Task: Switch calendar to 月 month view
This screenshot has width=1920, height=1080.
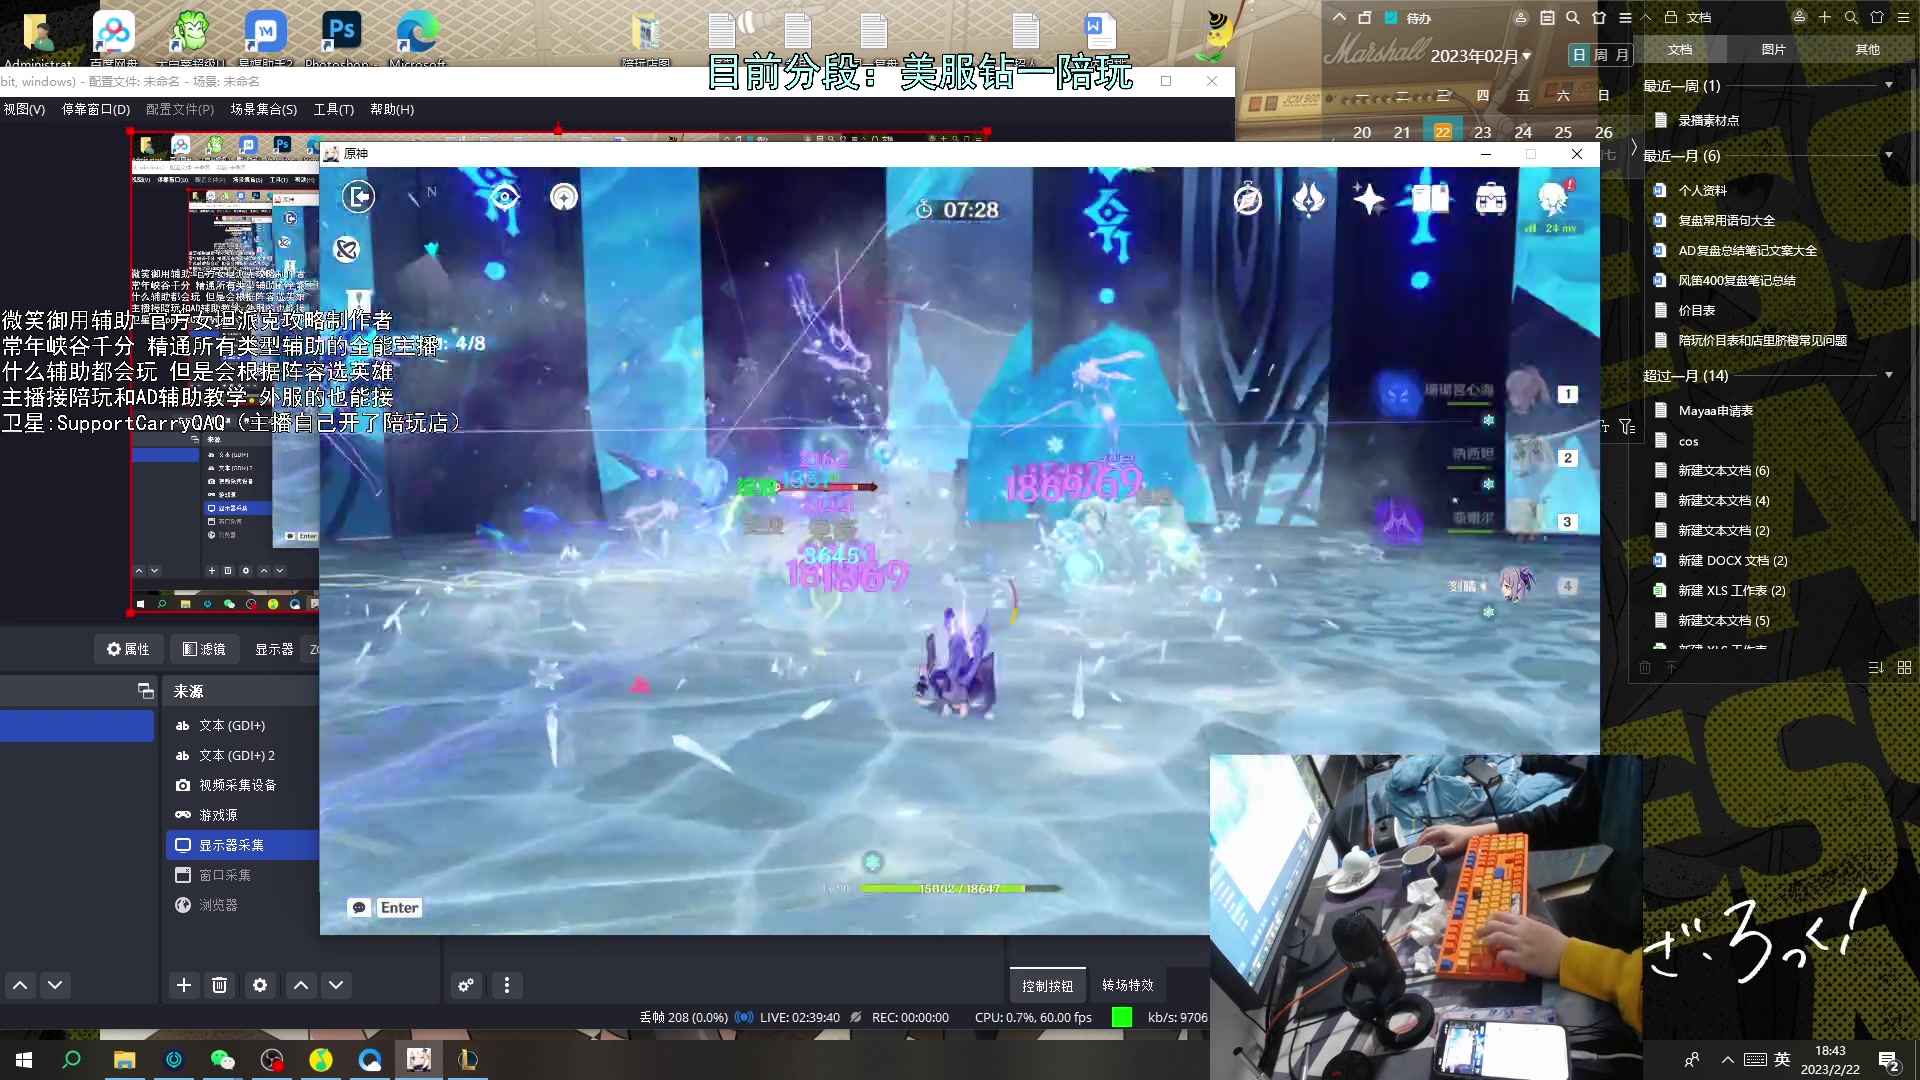Action: [1622, 55]
